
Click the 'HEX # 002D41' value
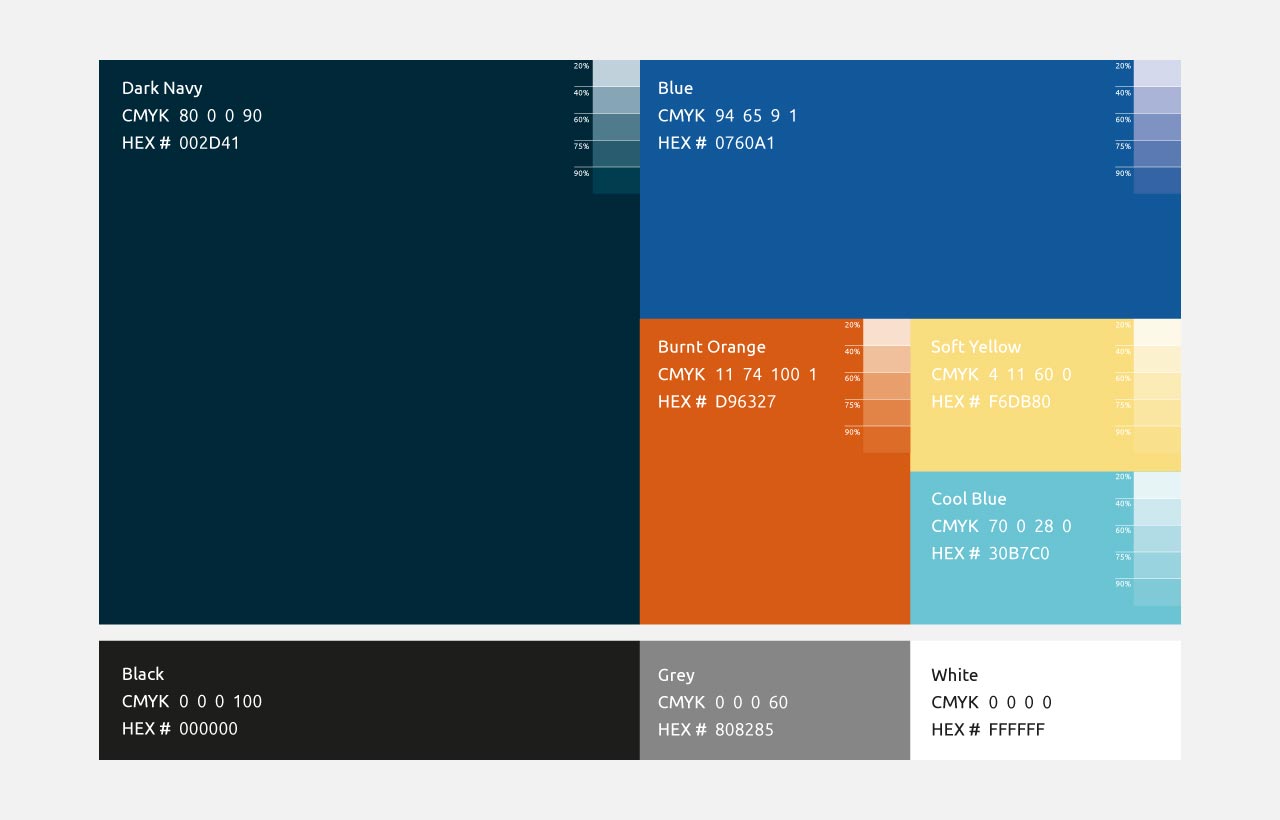click(181, 143)
